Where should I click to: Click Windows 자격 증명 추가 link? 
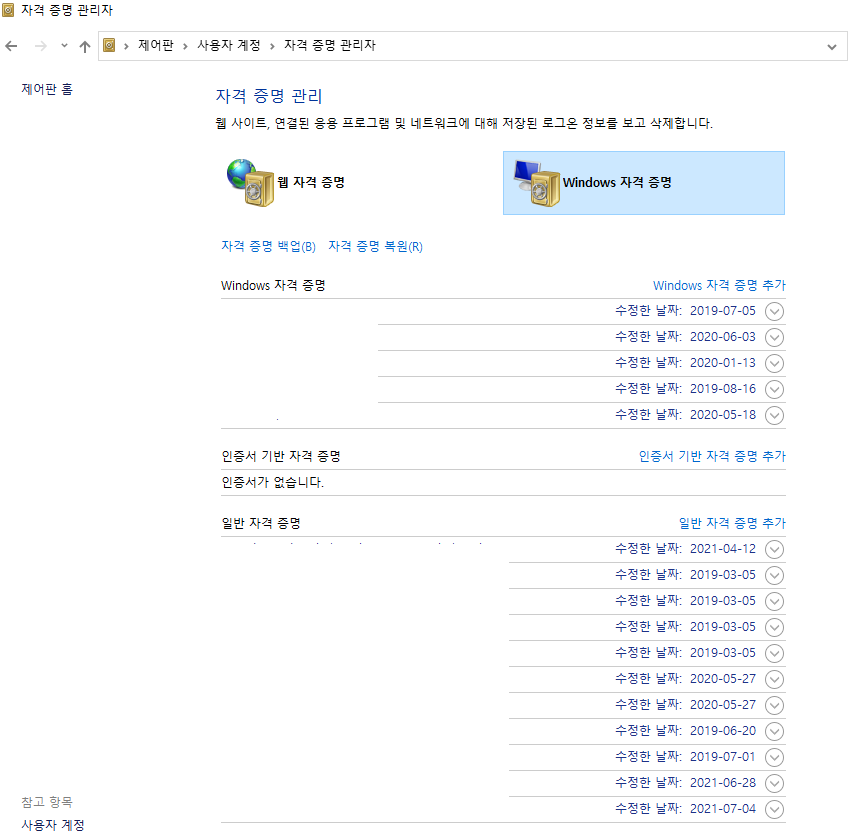click(719, 286)
